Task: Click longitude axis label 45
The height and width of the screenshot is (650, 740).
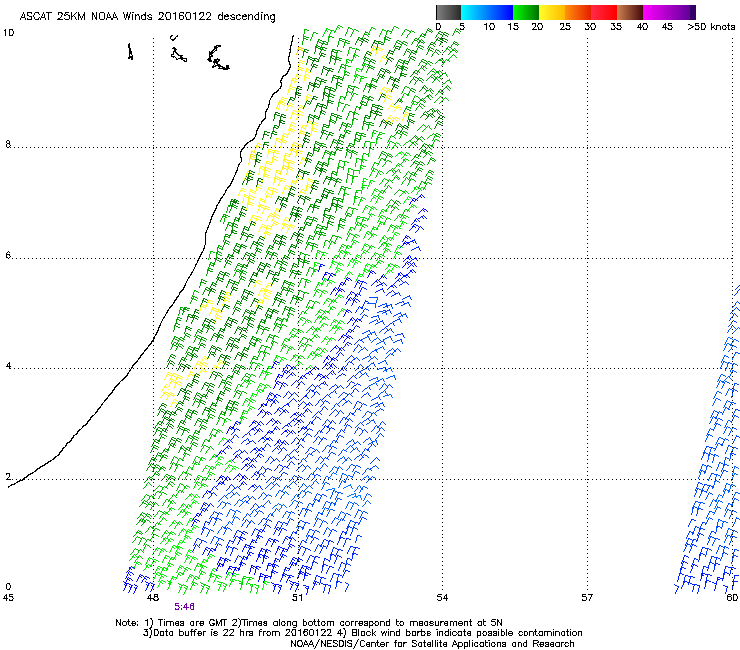Action: click(x=8, y=598)
